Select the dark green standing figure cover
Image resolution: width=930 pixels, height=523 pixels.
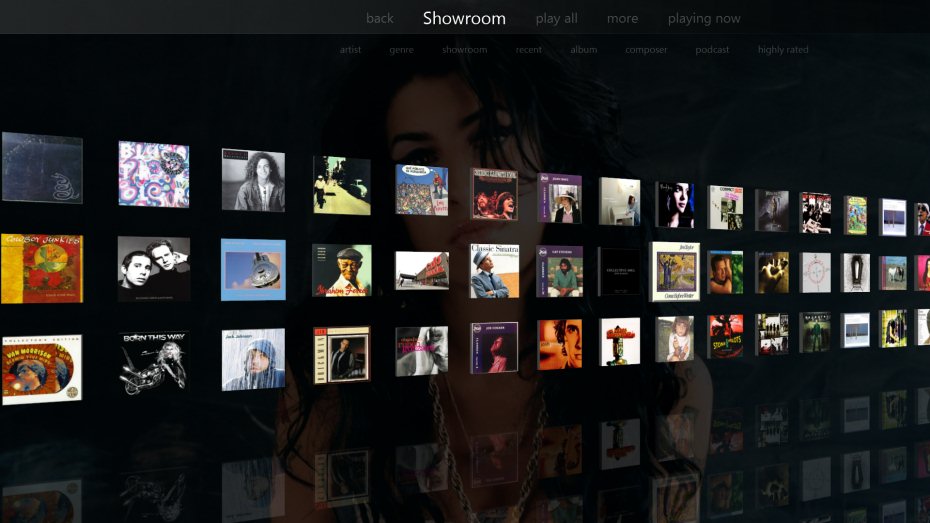(x=816, y=333)
